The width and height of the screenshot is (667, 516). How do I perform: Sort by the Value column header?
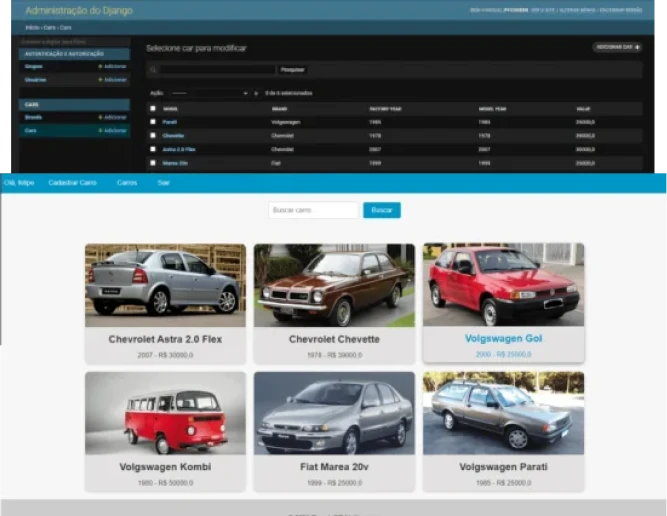pos(583,109)
